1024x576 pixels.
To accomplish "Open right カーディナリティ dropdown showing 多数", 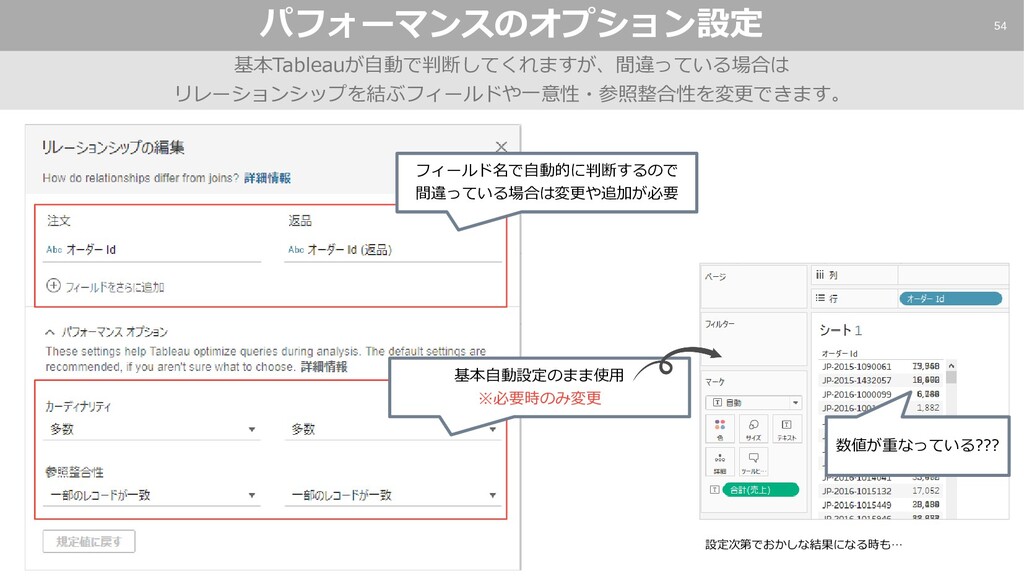I will (392, 429).
